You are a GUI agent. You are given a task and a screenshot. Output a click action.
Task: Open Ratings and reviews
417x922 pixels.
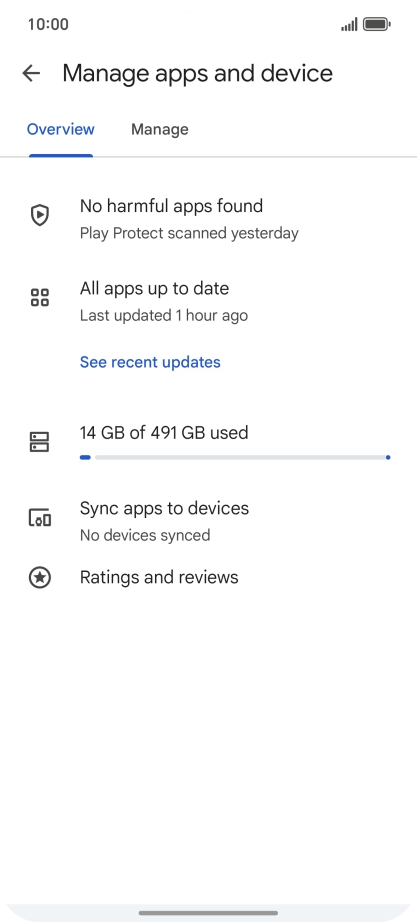[x=159, y=577]
